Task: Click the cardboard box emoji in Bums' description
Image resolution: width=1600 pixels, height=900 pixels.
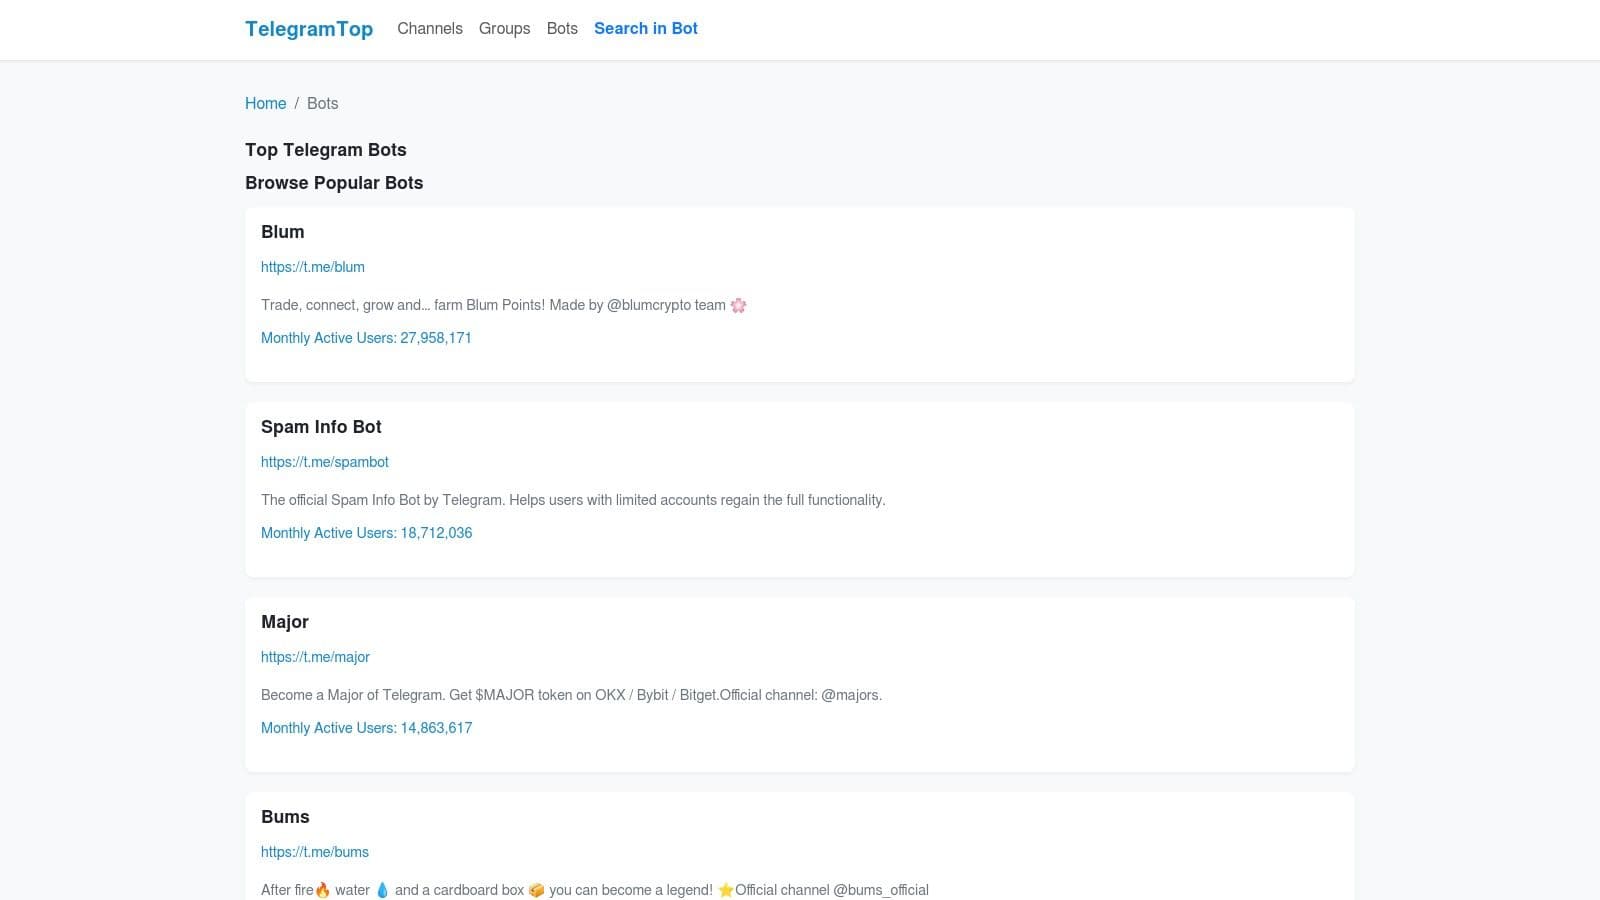Action: click(x=536, y=890)
